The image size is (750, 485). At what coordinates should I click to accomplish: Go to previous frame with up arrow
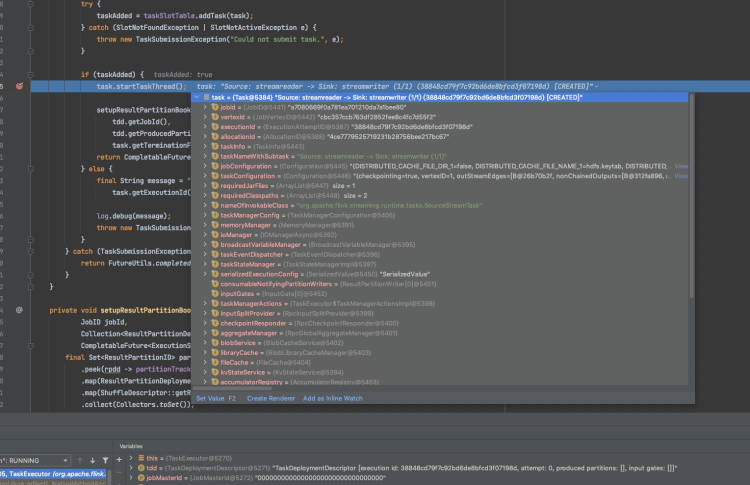tap(80, 460)
